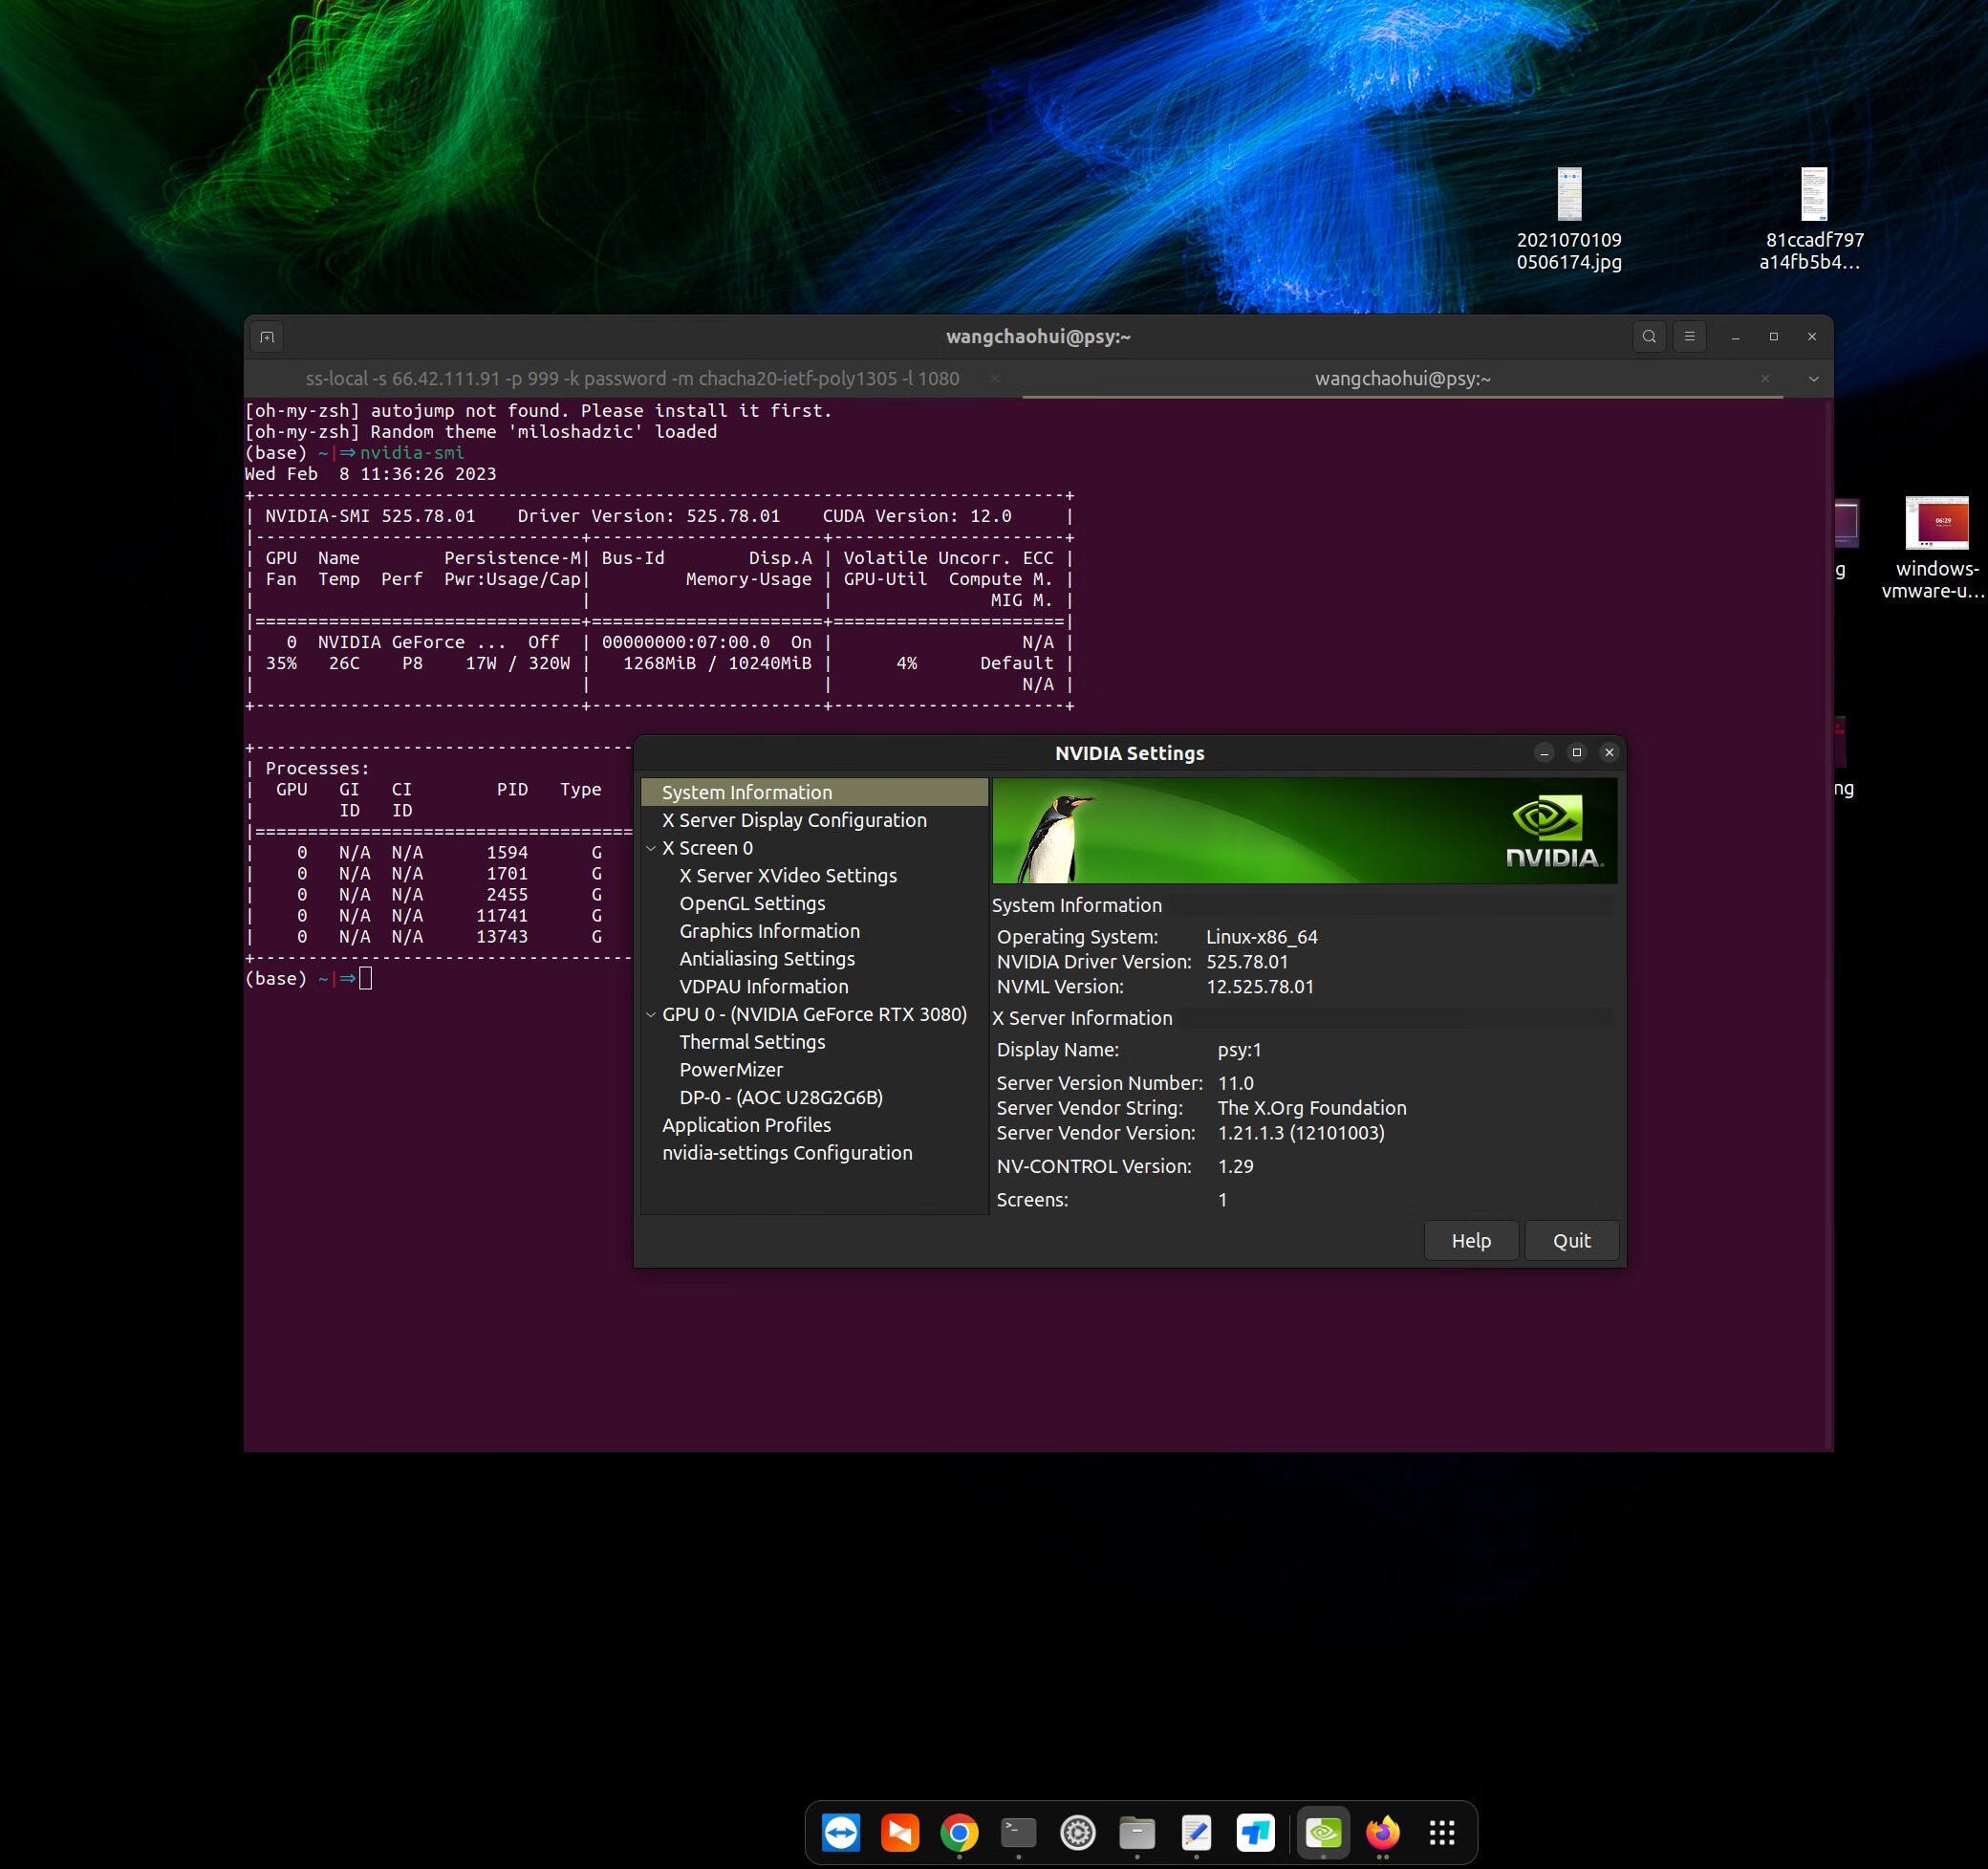The image size is (1988, 1869).
Task: Open the 81ccadf797a14fb5b4 desktop file
Action: 1813,219
